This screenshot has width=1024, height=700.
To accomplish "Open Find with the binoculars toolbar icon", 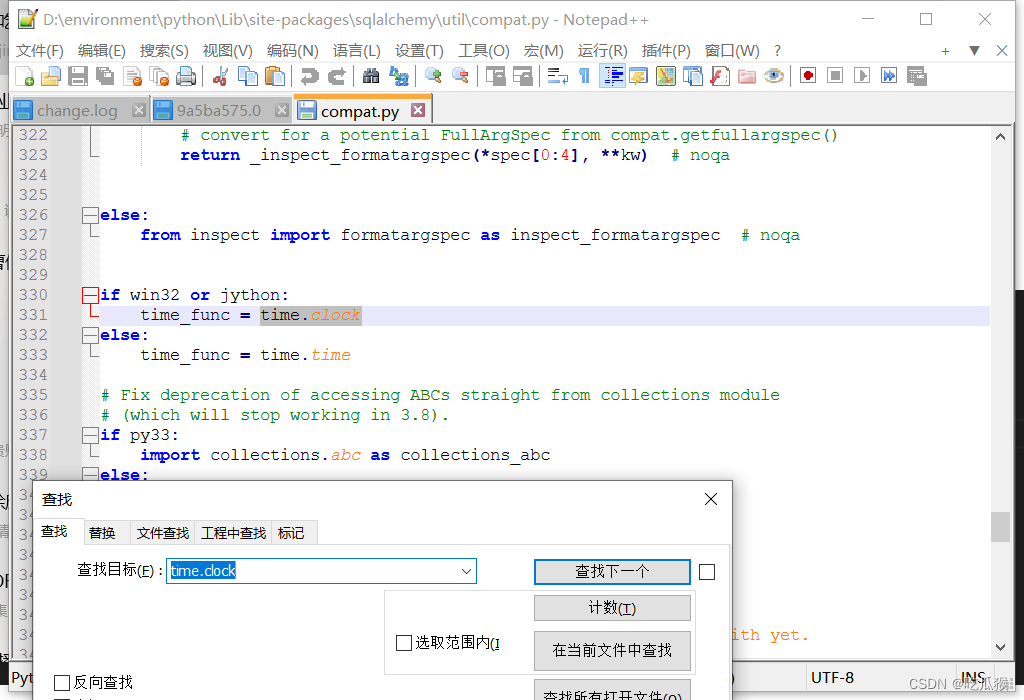I will pos(371,75).
